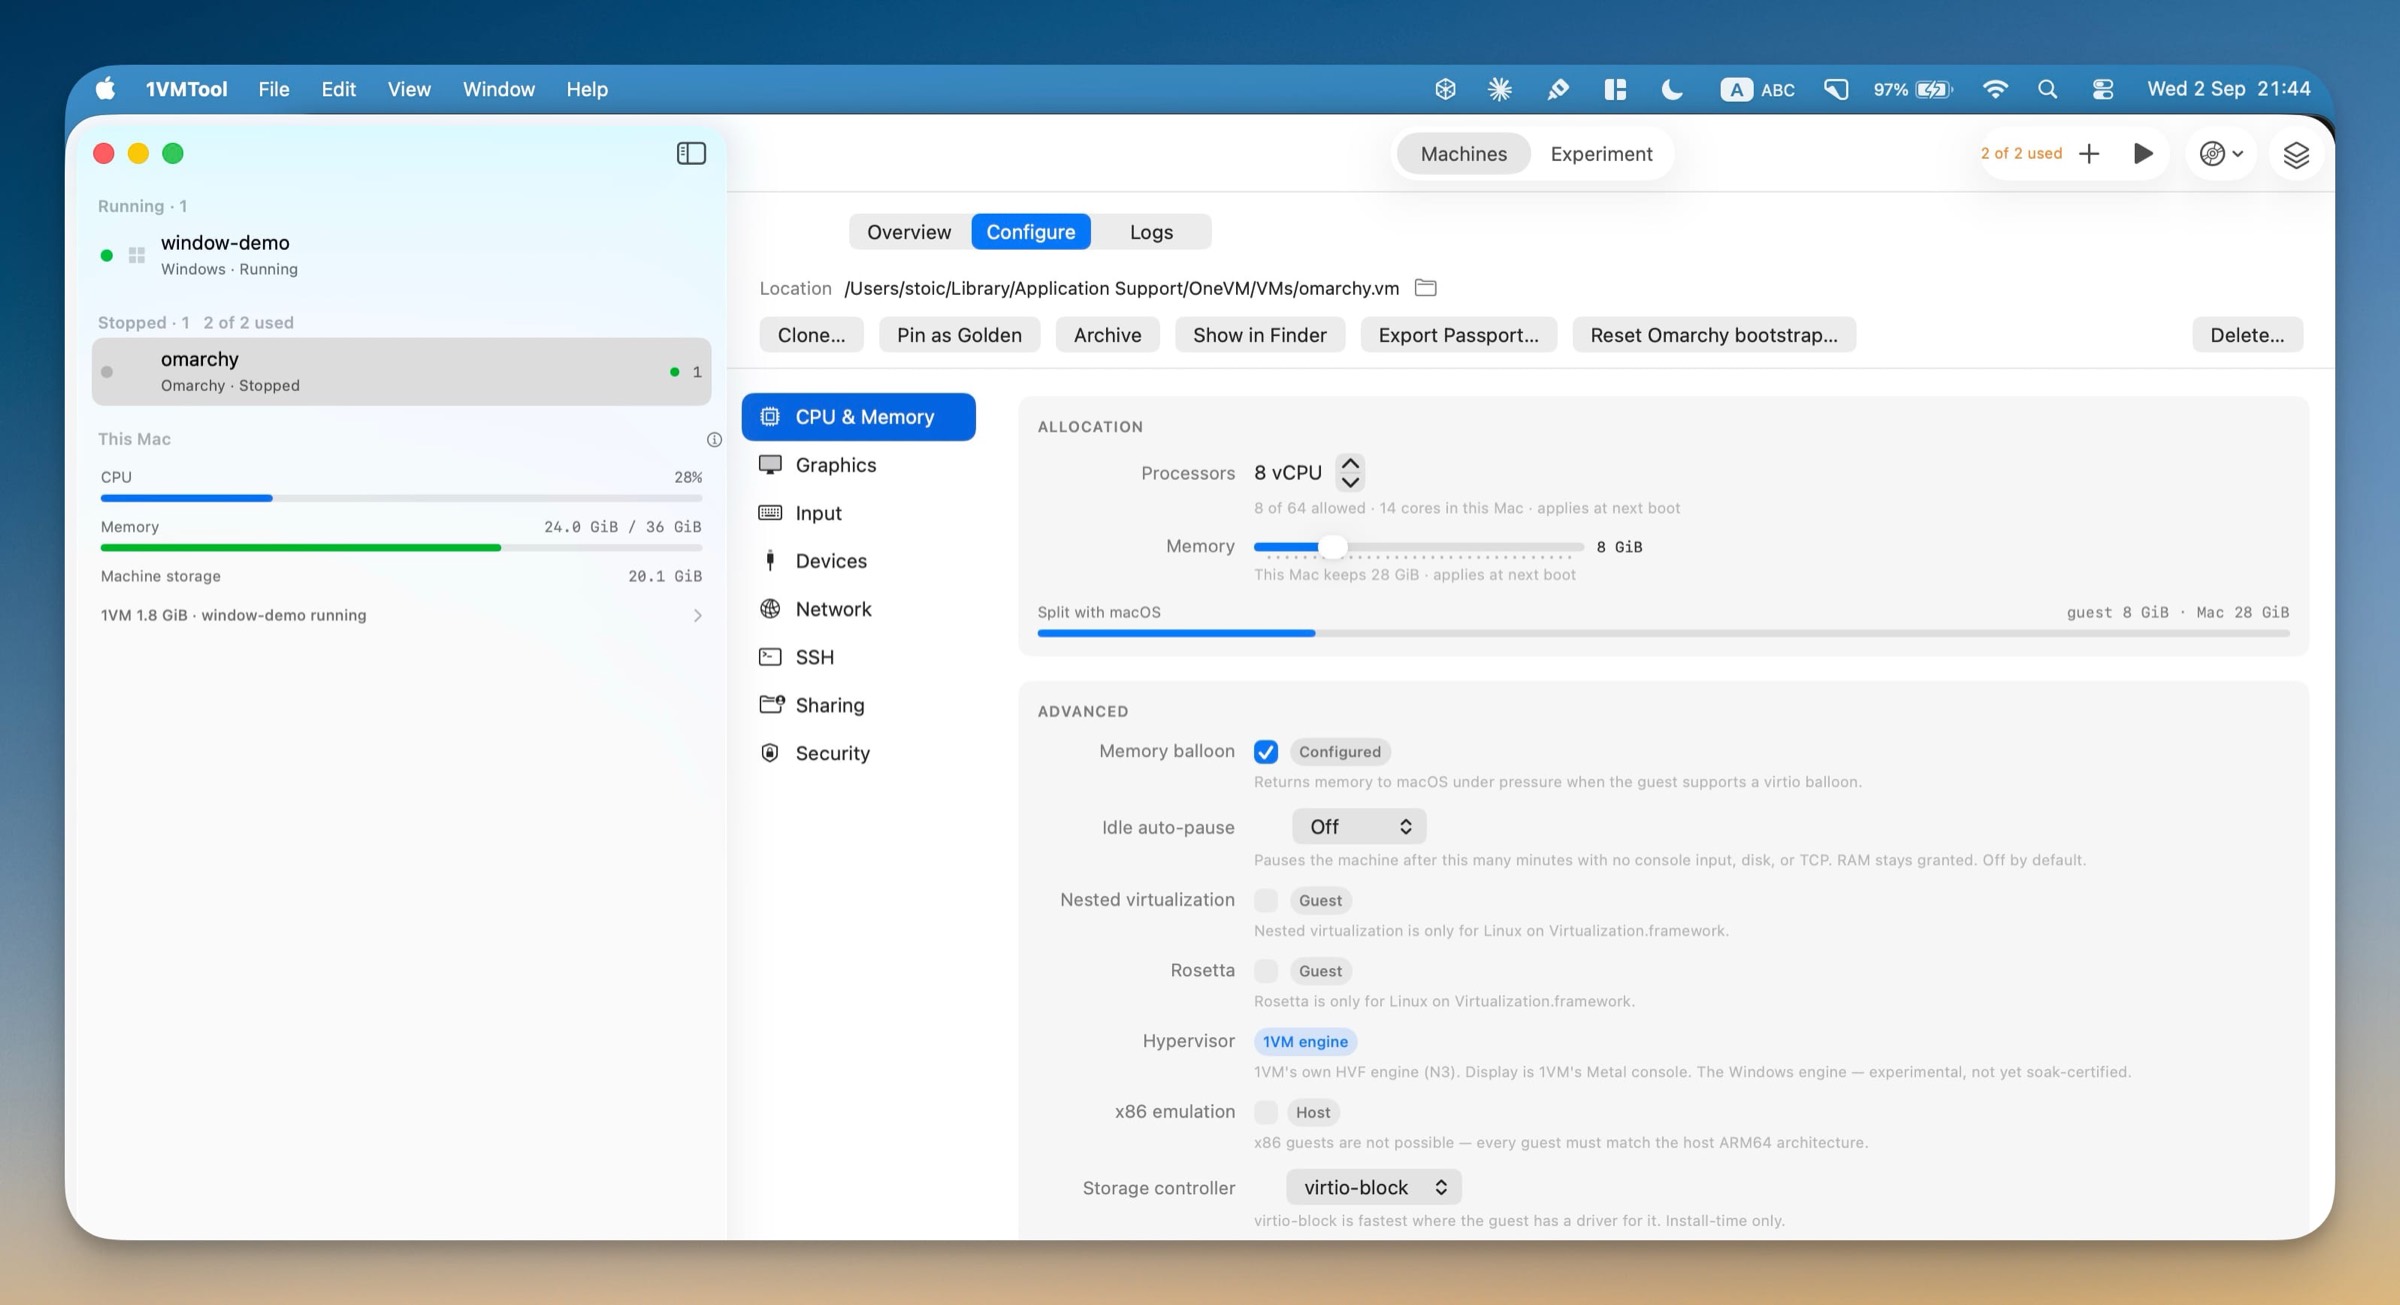This screenshot has height=1305, width=2400.
Task: Click Pin as Golden button
Action: point(959,335)
